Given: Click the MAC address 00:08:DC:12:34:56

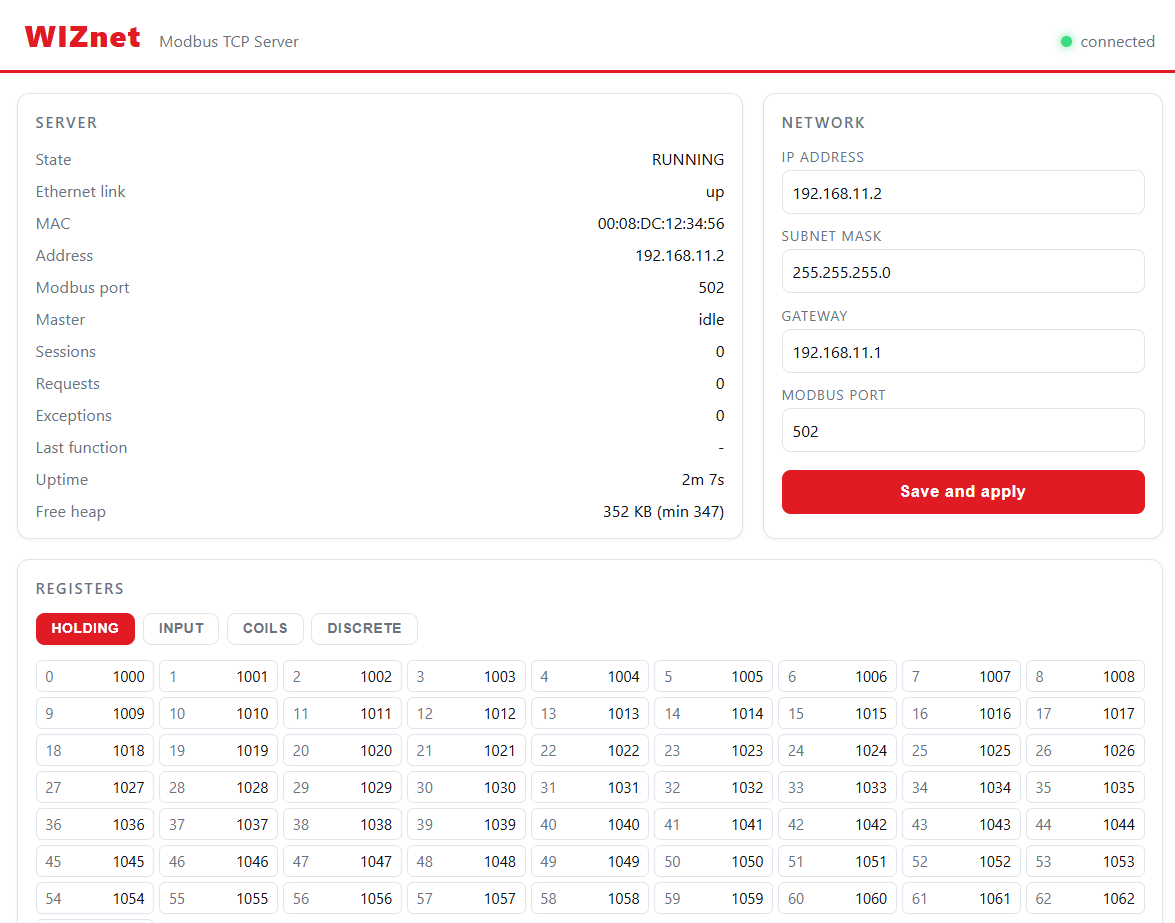Looking at the screenshot, I should [x=661, y=223].
